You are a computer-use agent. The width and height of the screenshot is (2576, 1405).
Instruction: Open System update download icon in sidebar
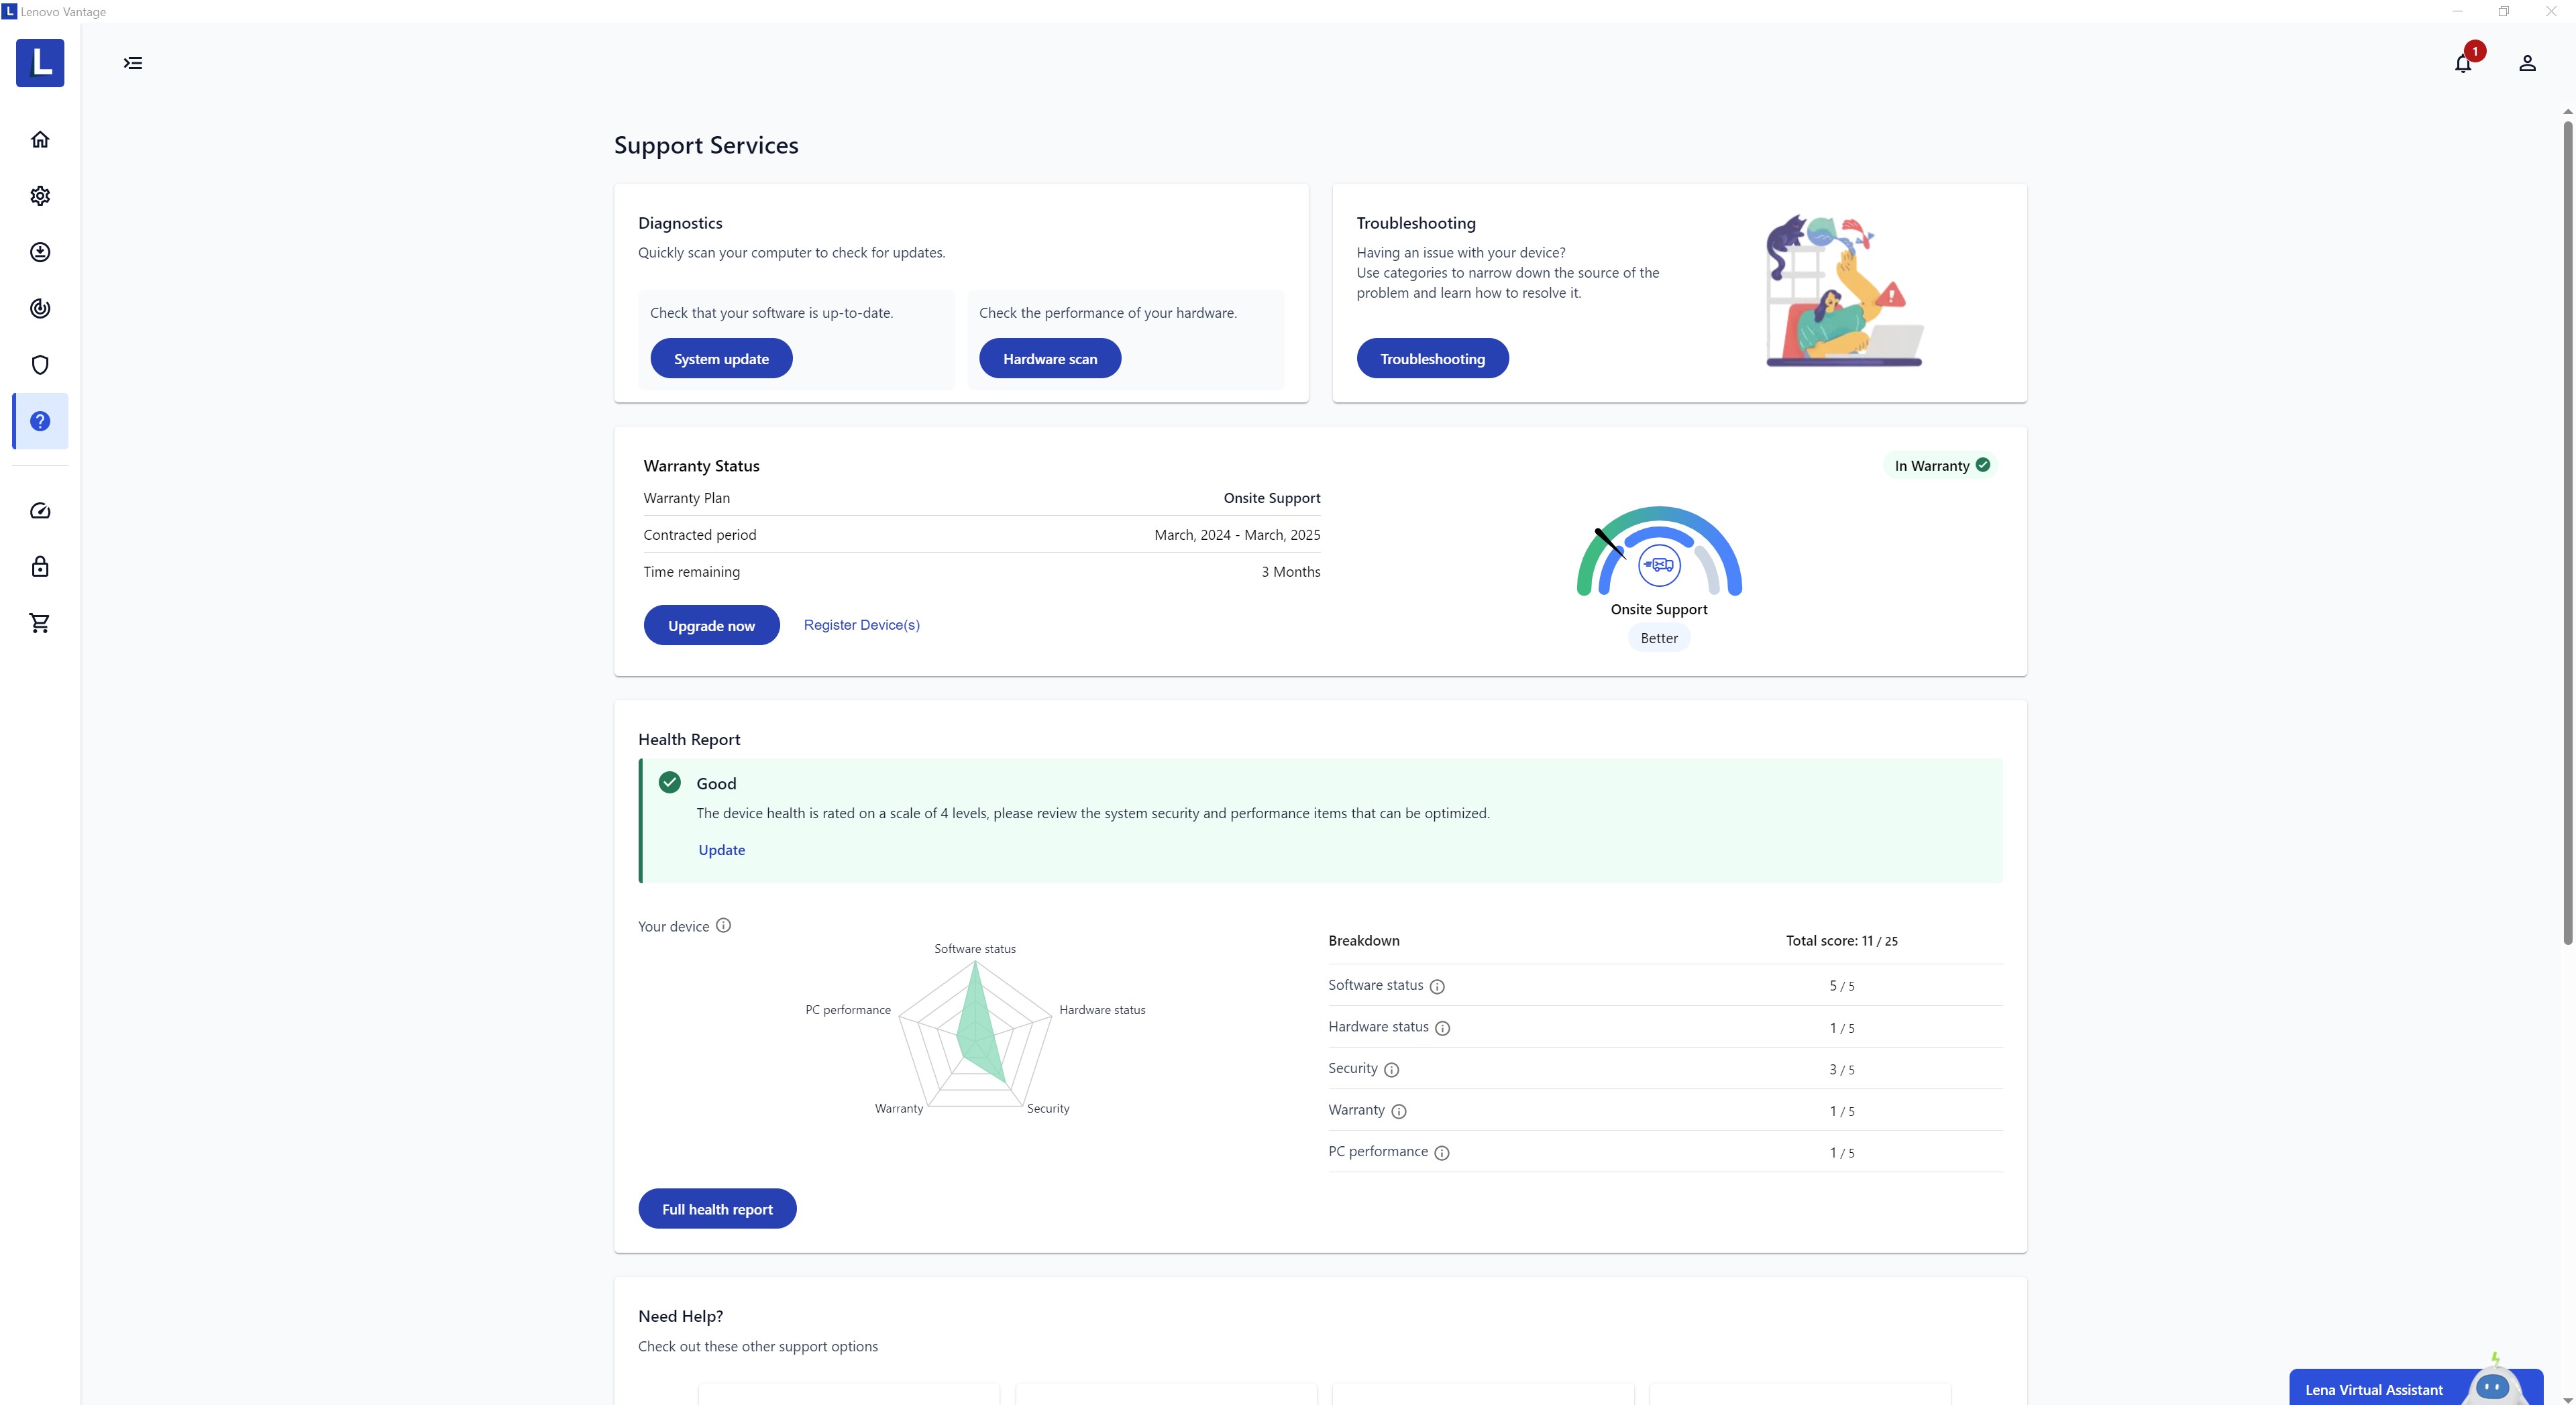pyautogui.click(x=40, y=252)
